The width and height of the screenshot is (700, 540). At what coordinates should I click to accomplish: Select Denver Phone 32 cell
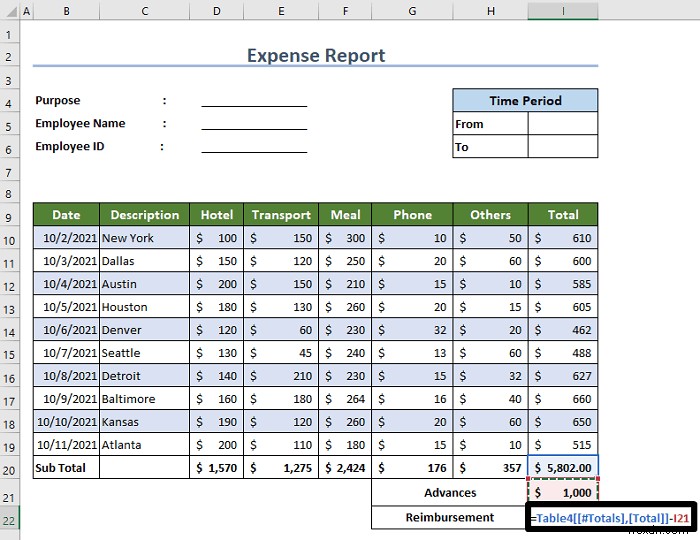pyautogui.click(x=412, y=330)
